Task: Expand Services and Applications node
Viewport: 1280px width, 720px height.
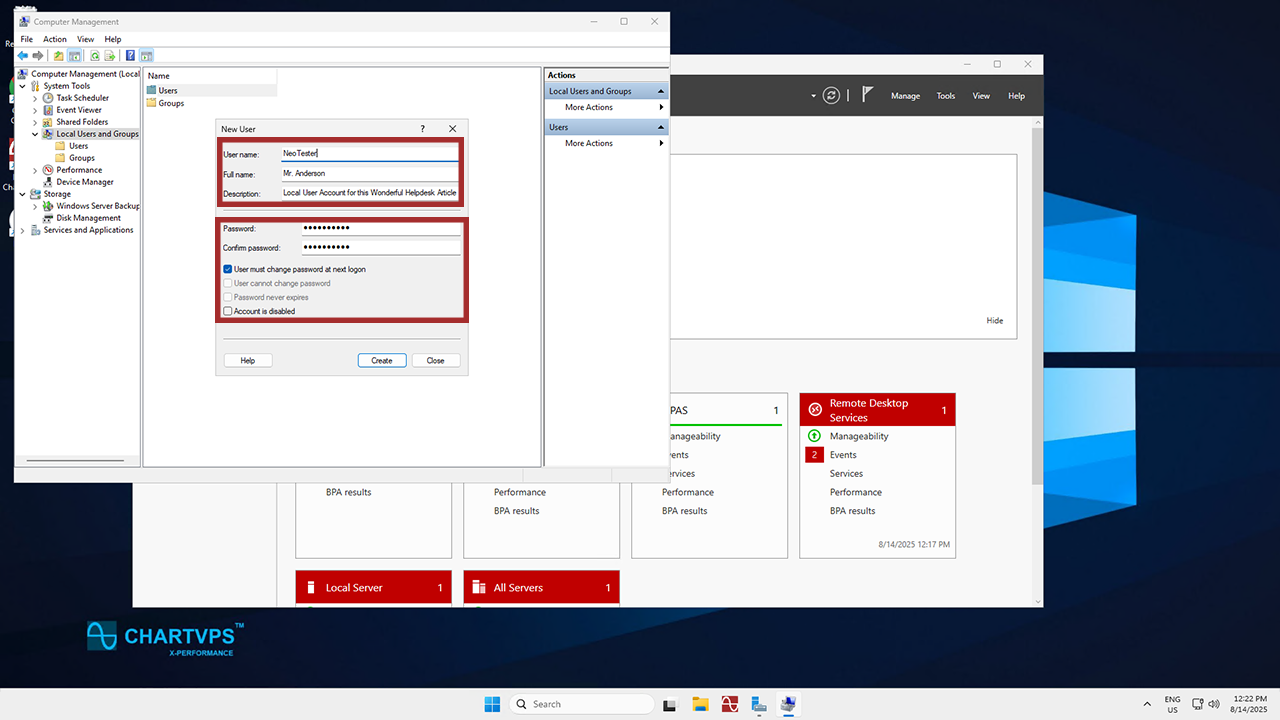Action: 23,230
